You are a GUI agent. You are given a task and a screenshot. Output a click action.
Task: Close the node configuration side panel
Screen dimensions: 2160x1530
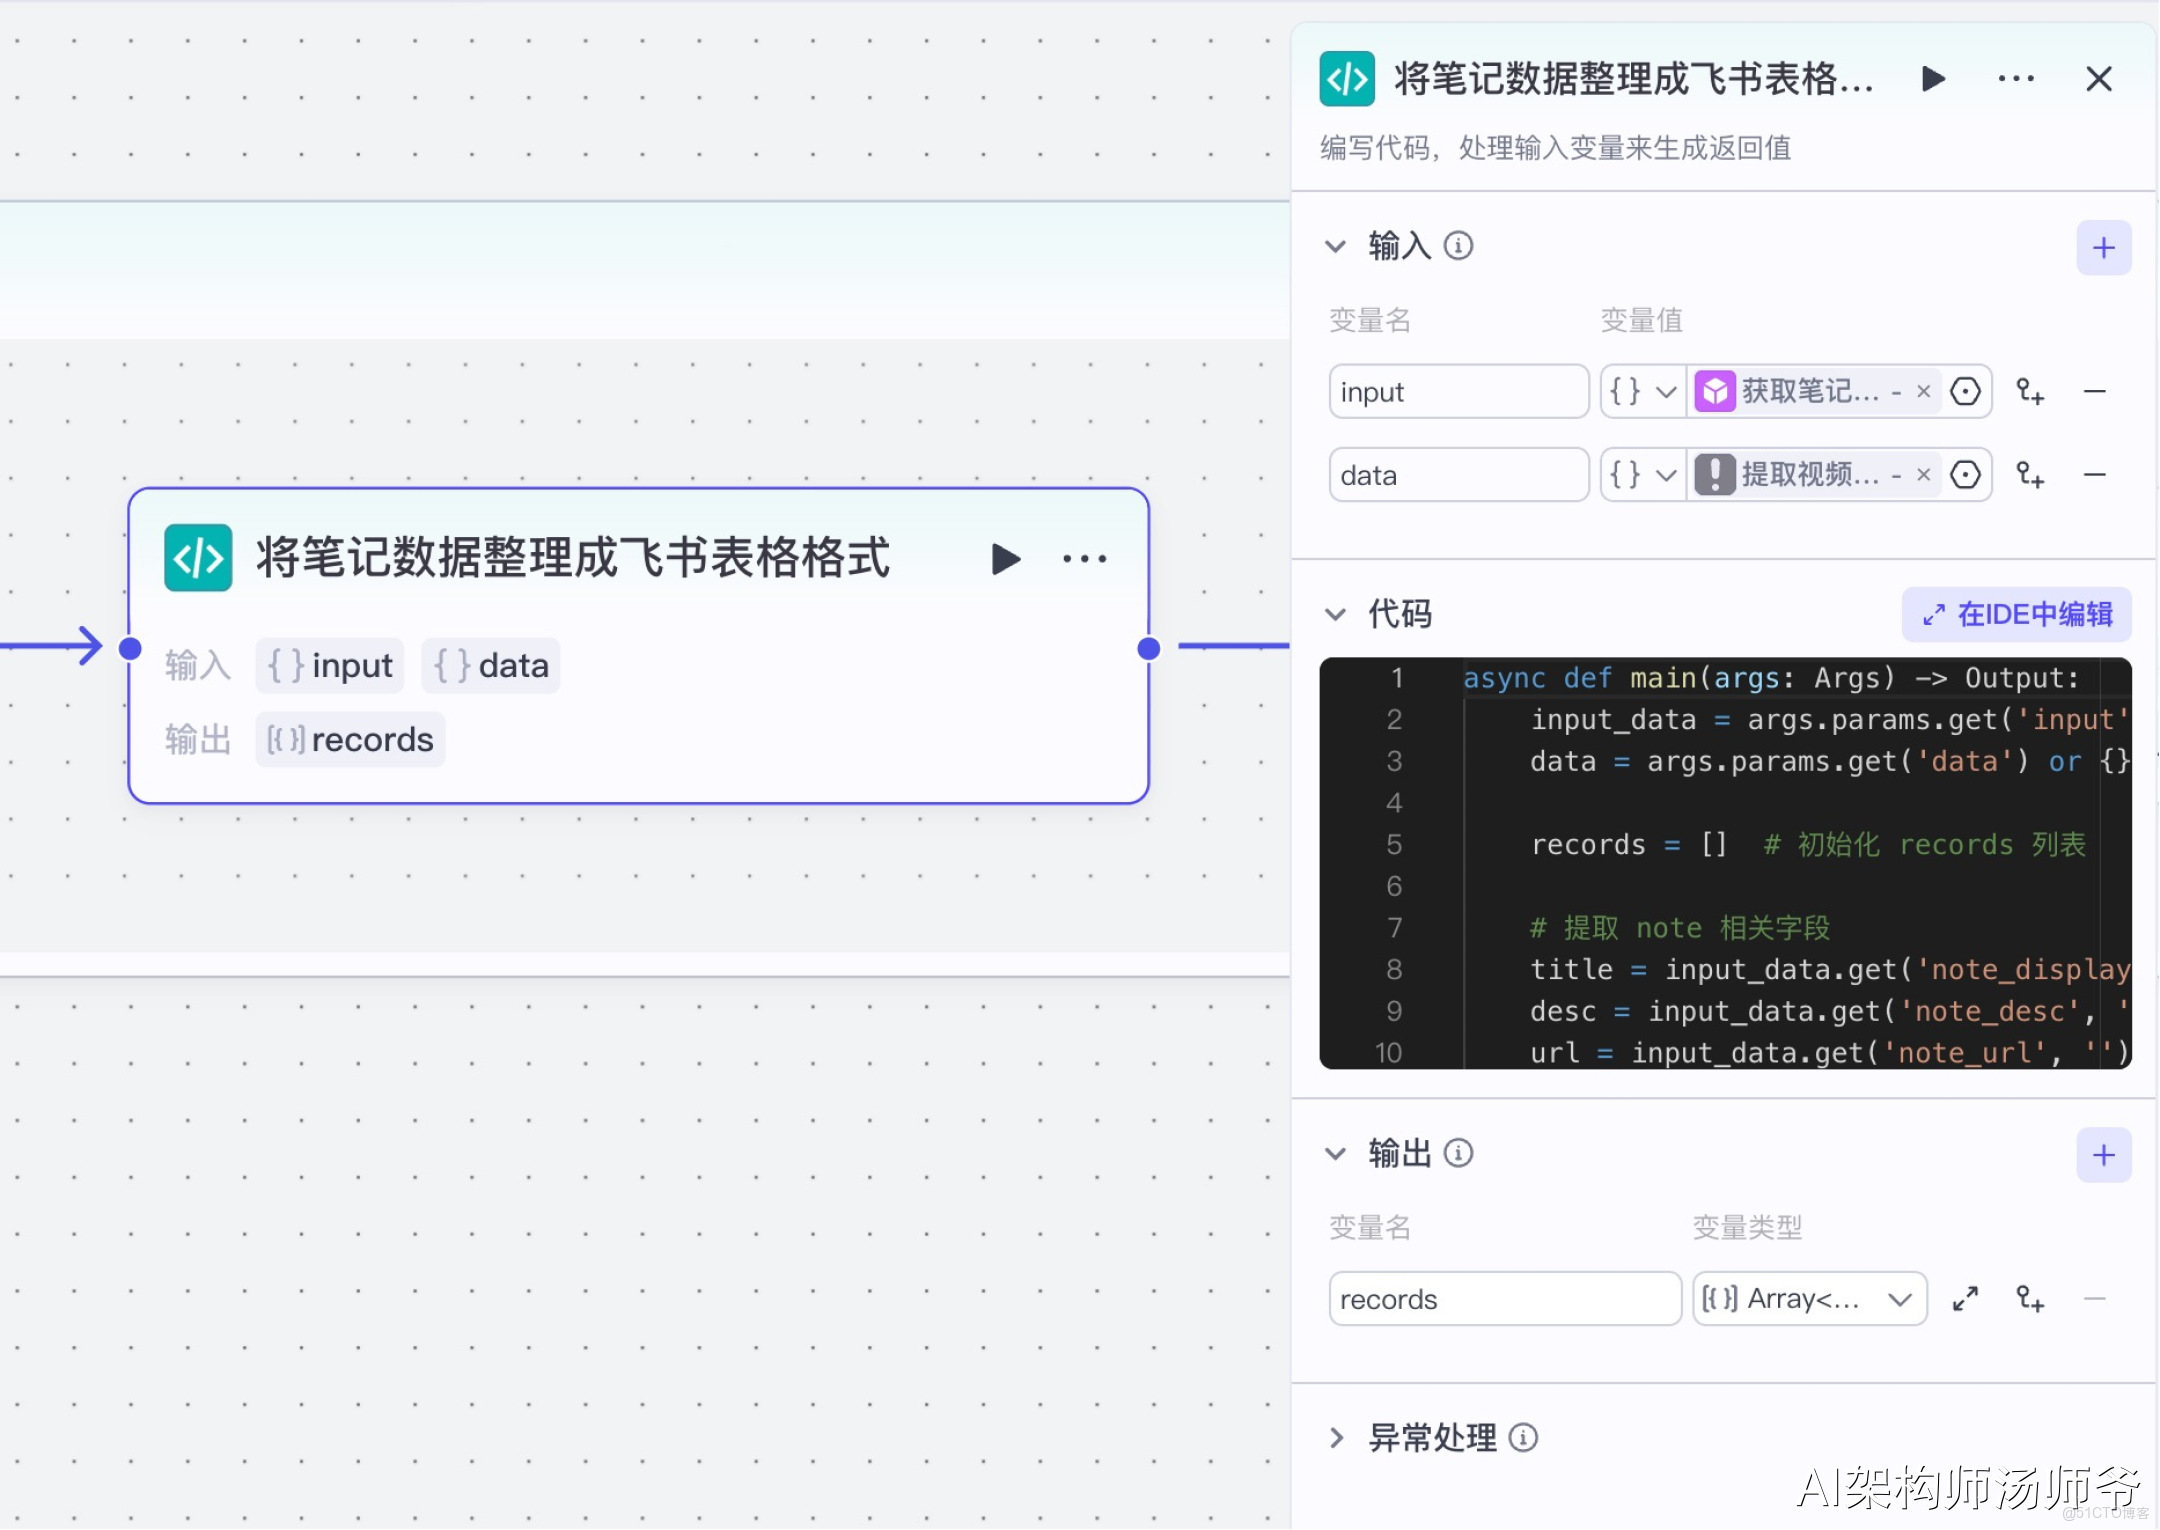2098,79
